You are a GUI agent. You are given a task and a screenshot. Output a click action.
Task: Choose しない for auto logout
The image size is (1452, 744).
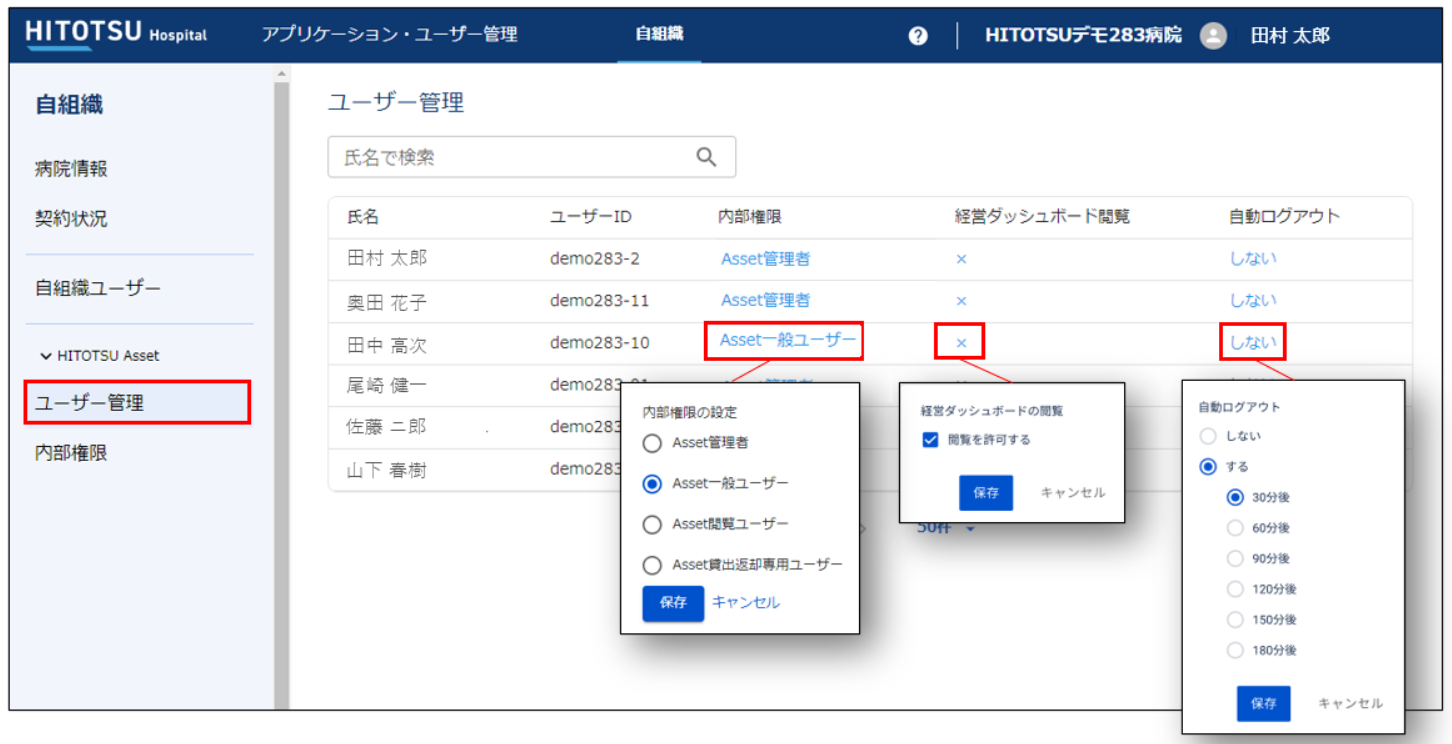[x=1208, y=436]
